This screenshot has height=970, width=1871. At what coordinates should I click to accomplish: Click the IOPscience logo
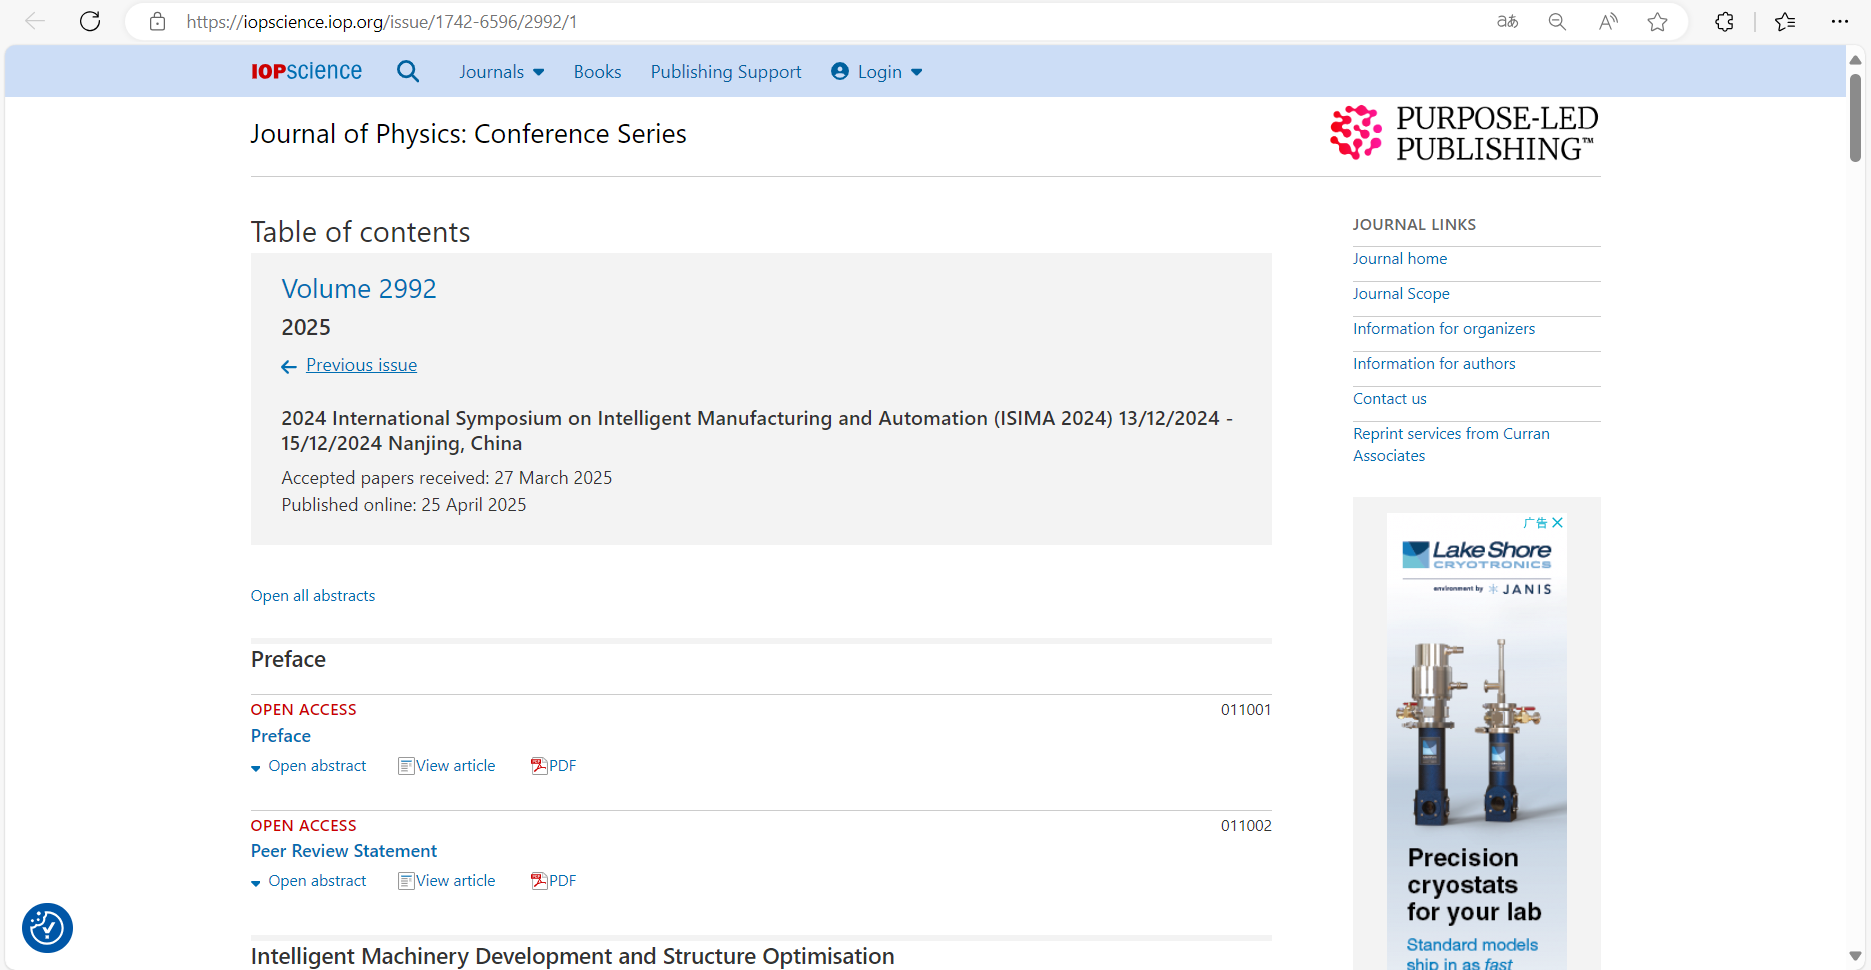[x=306, y=71]
